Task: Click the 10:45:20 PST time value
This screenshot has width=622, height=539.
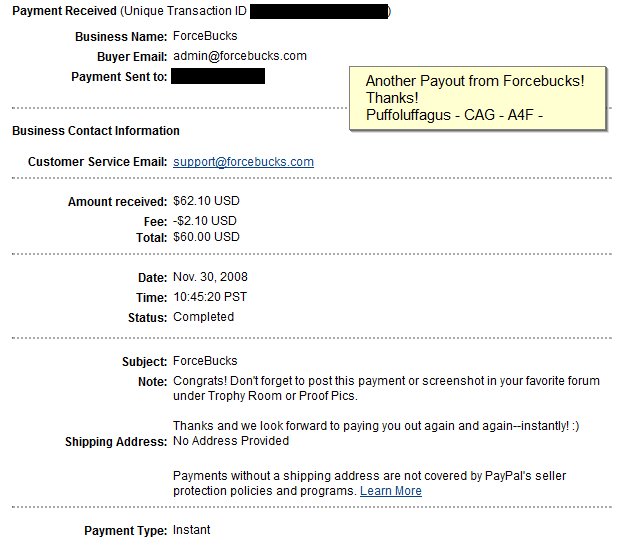Action: click(210, 297)
